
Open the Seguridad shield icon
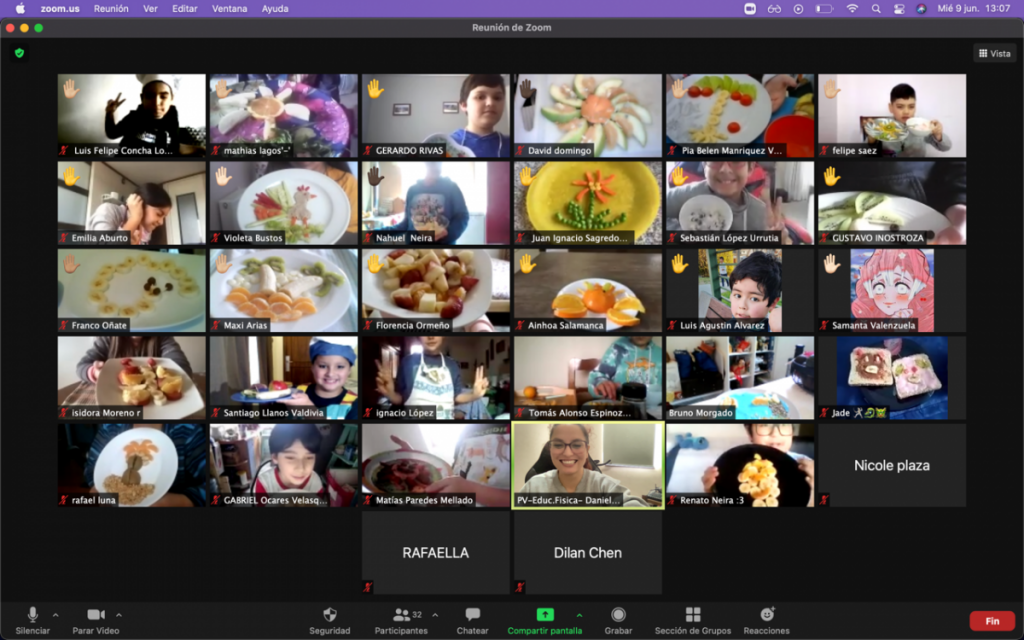tap(329, 615)
